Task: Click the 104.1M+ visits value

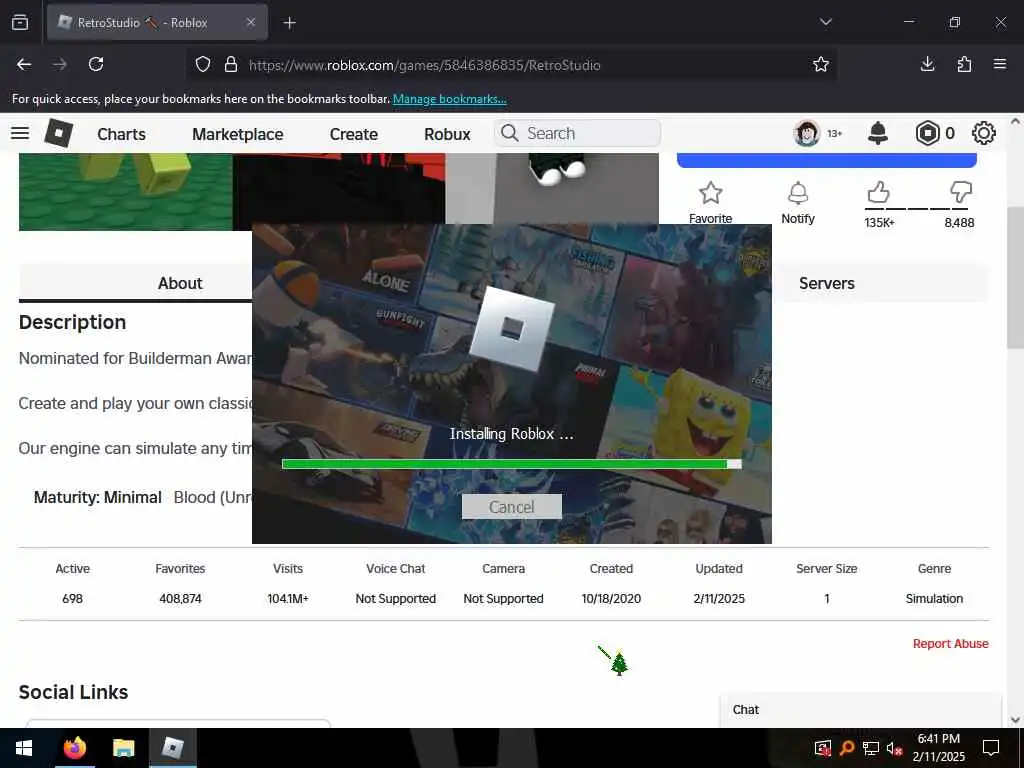Action: 288,599
